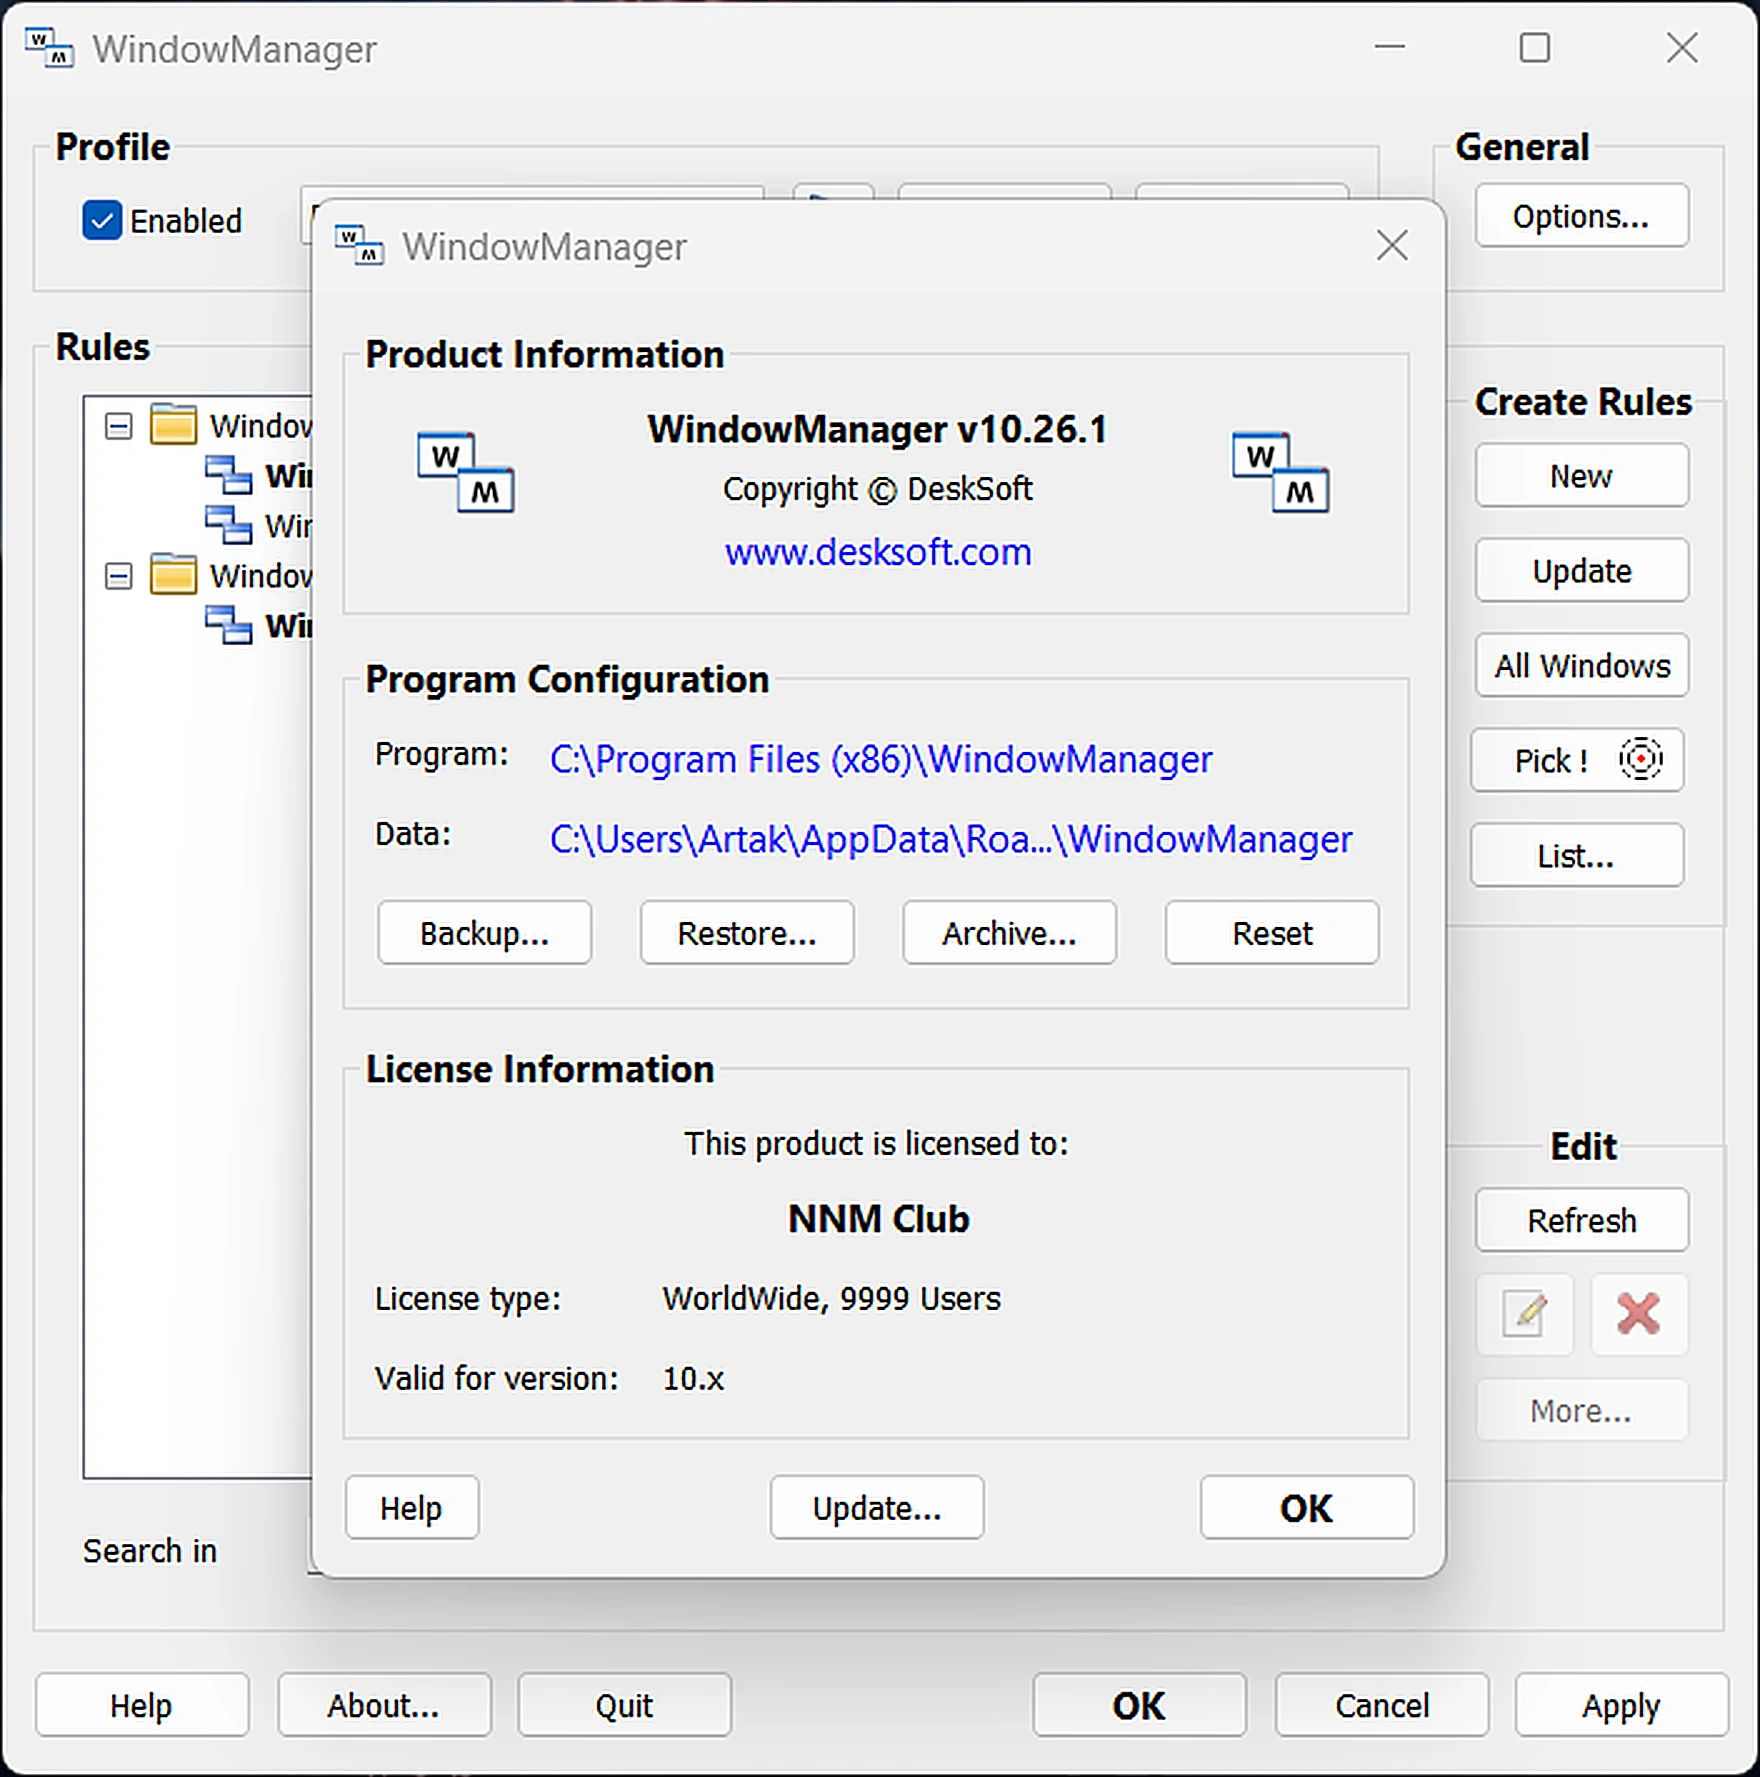Click the pencil edit rule icon
Viewport: 1760px width, 1777px height.
pos(1525,1314)
